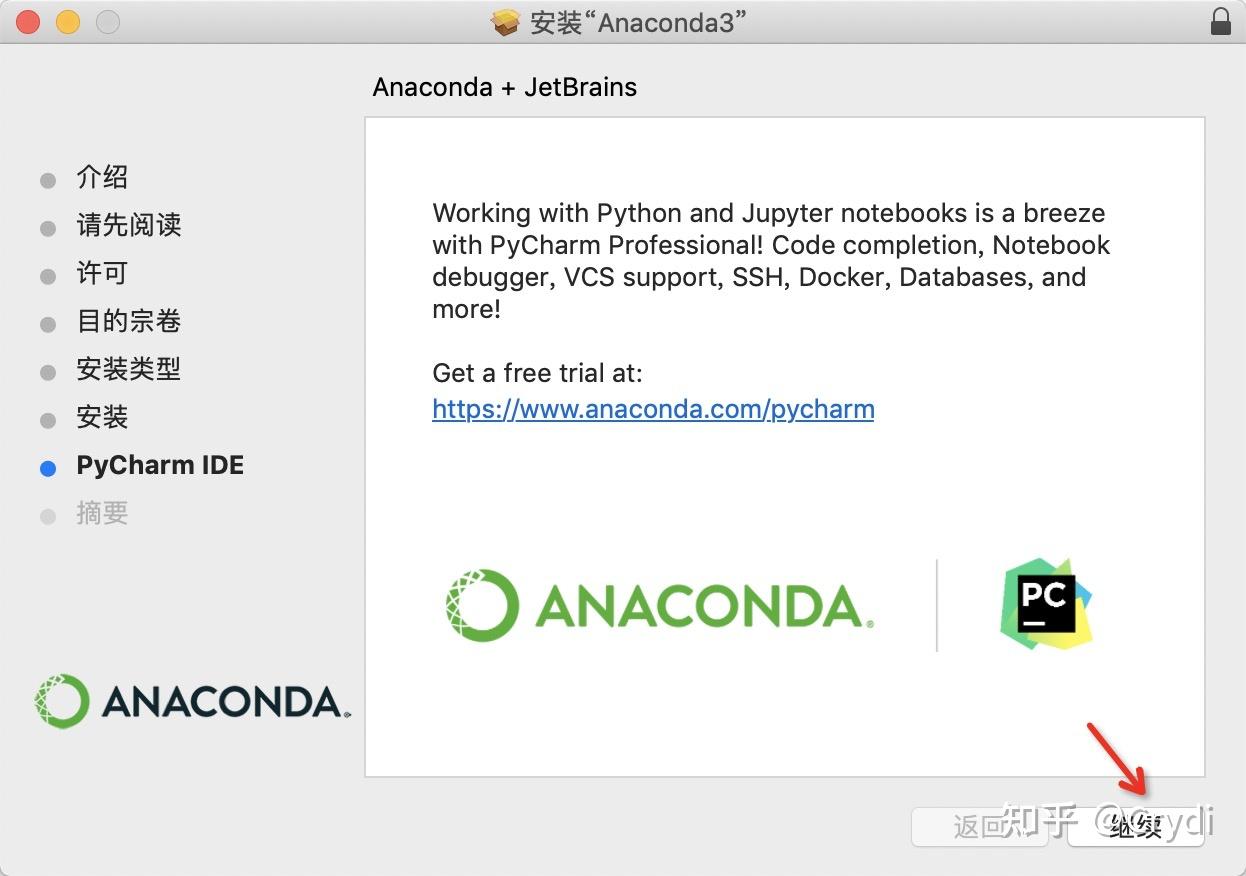Click the Anaconda logo in the sidebar
This screenshot has height=876, width=1246.
click(x=192, y=701)
